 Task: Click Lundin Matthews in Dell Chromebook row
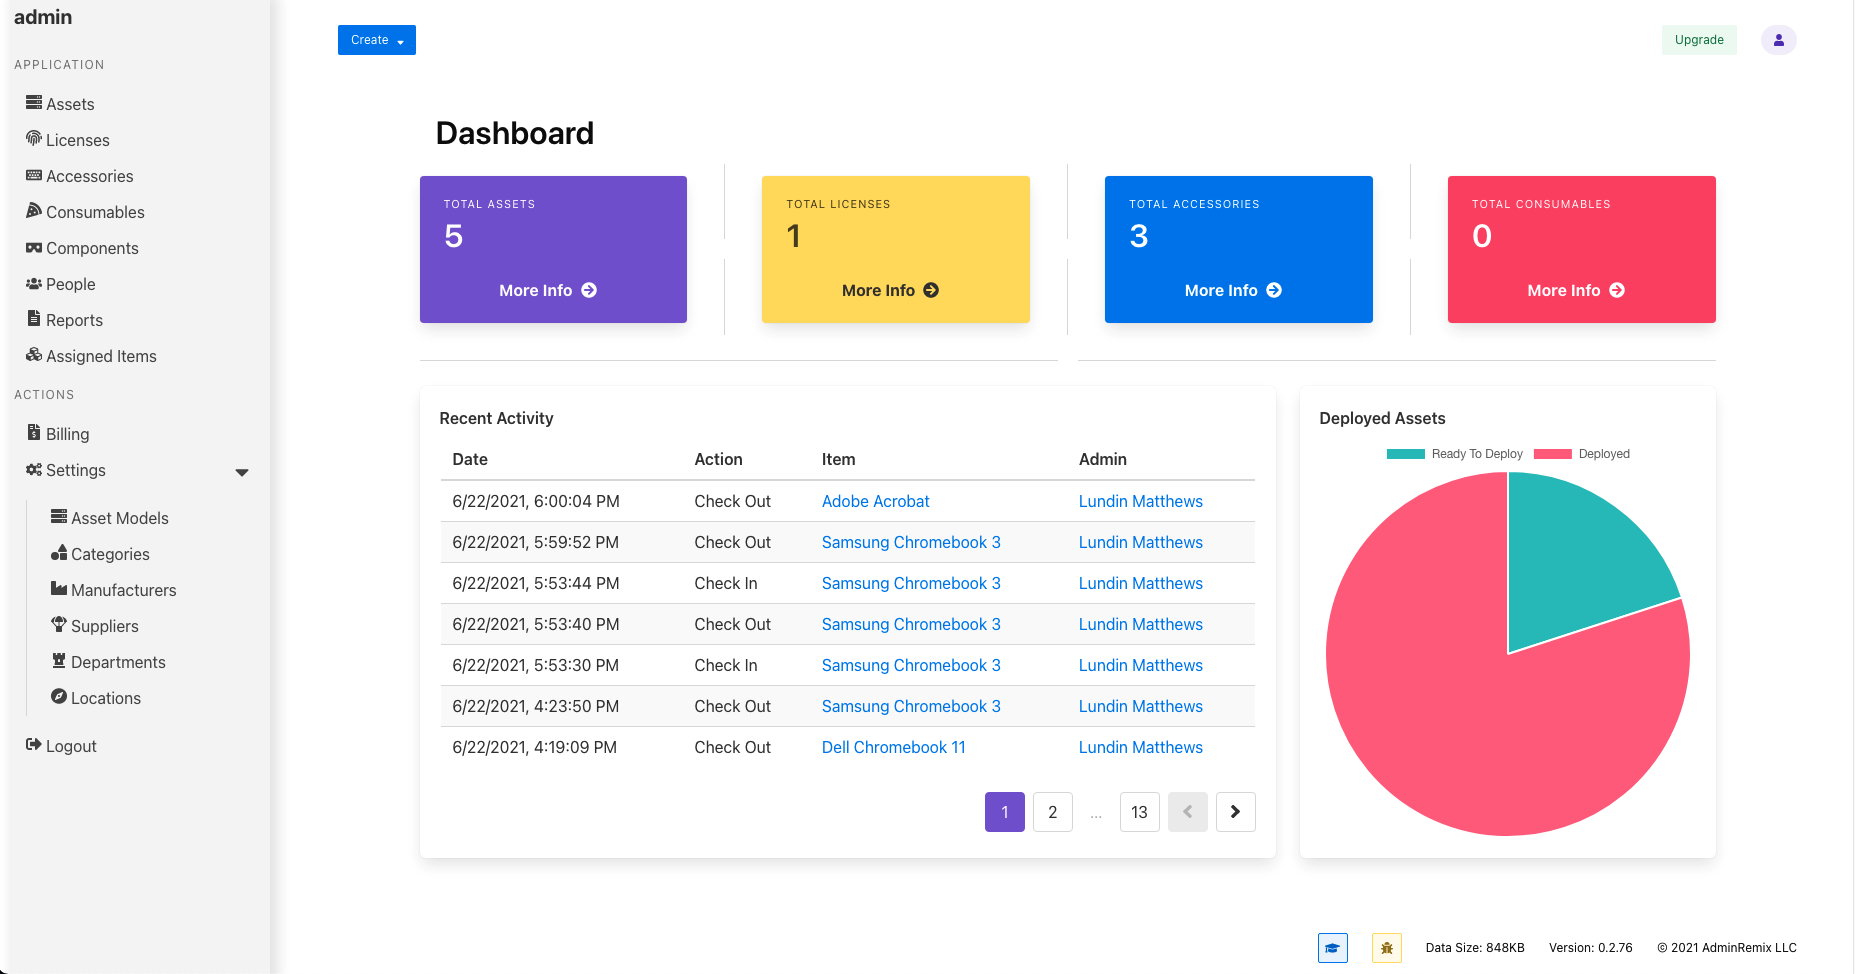click(x=1141, y=747)
